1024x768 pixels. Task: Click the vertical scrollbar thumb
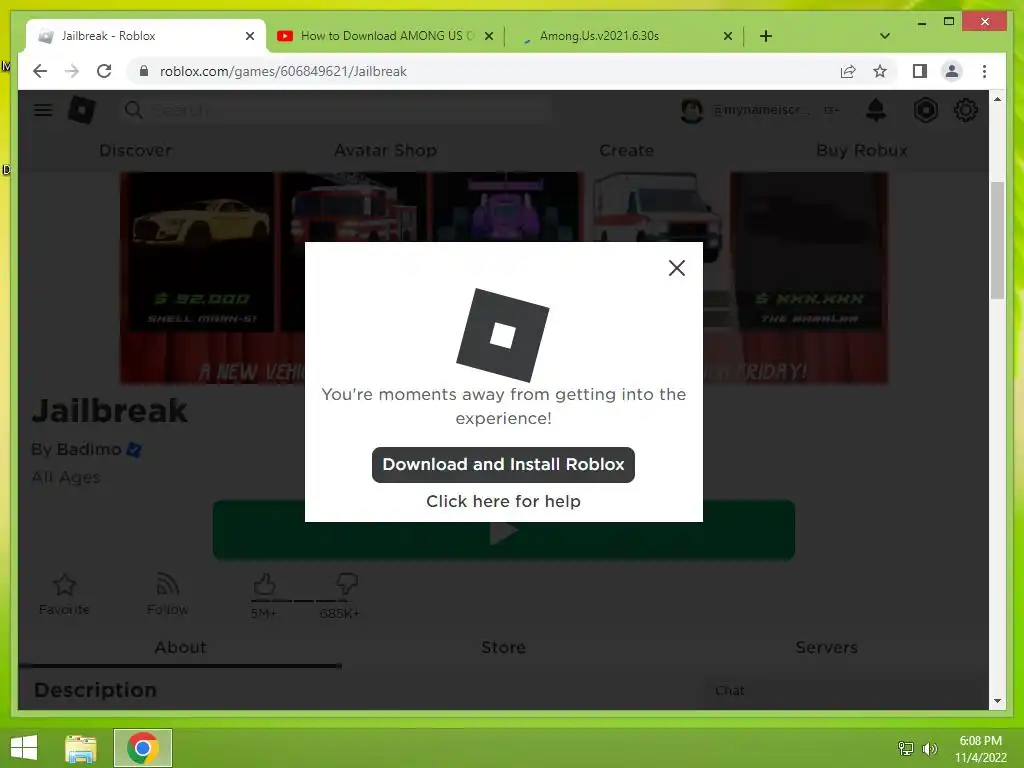(x=997, y=240)
